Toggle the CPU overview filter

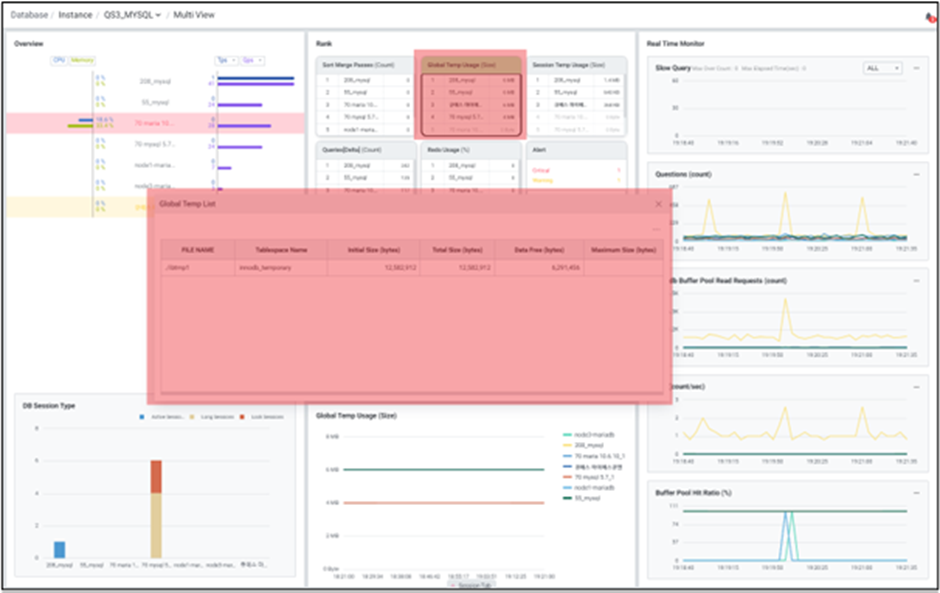59,60
